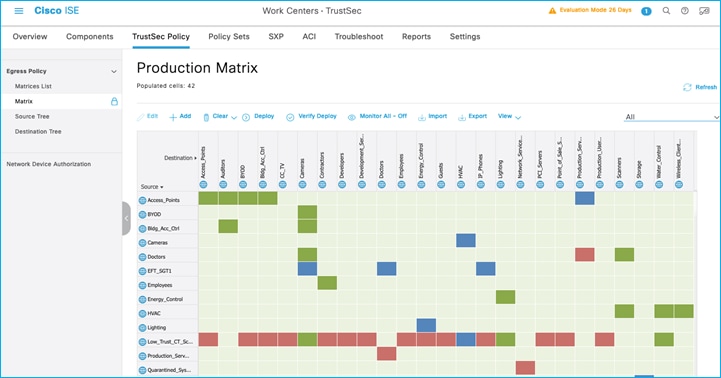Open the Clear dropdown
Image resolution: width=721 pixels, height=378 pixels.
click(220, 116)
